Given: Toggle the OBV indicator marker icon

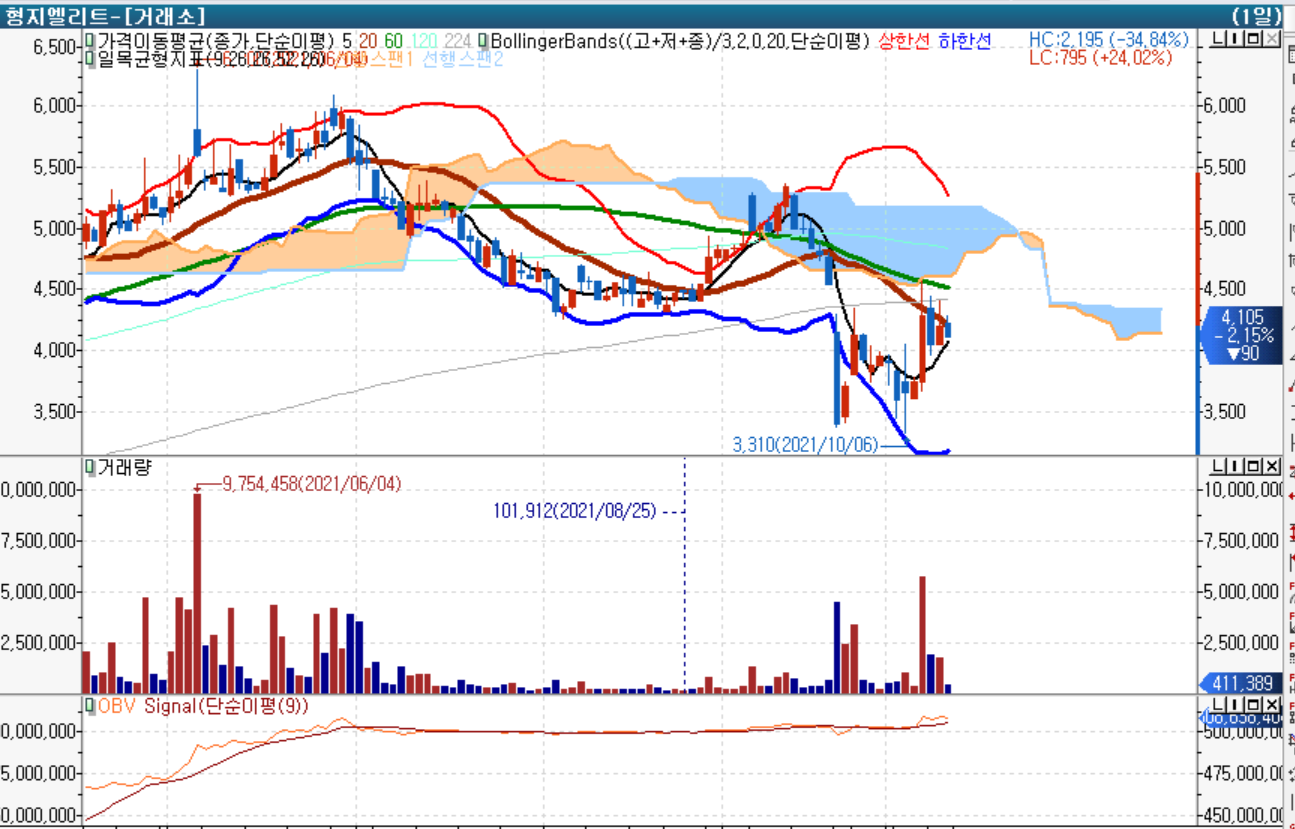Looking at the screenshot, I should pos(91,706).
